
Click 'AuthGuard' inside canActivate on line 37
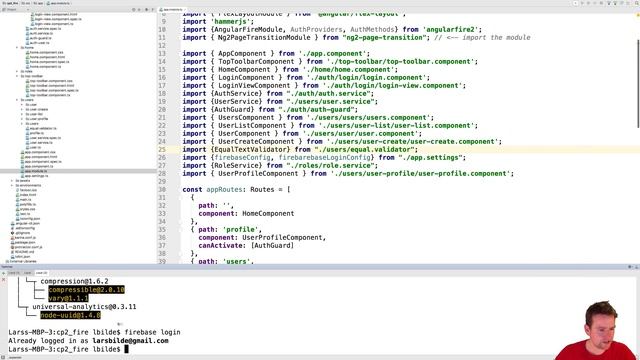272,245
